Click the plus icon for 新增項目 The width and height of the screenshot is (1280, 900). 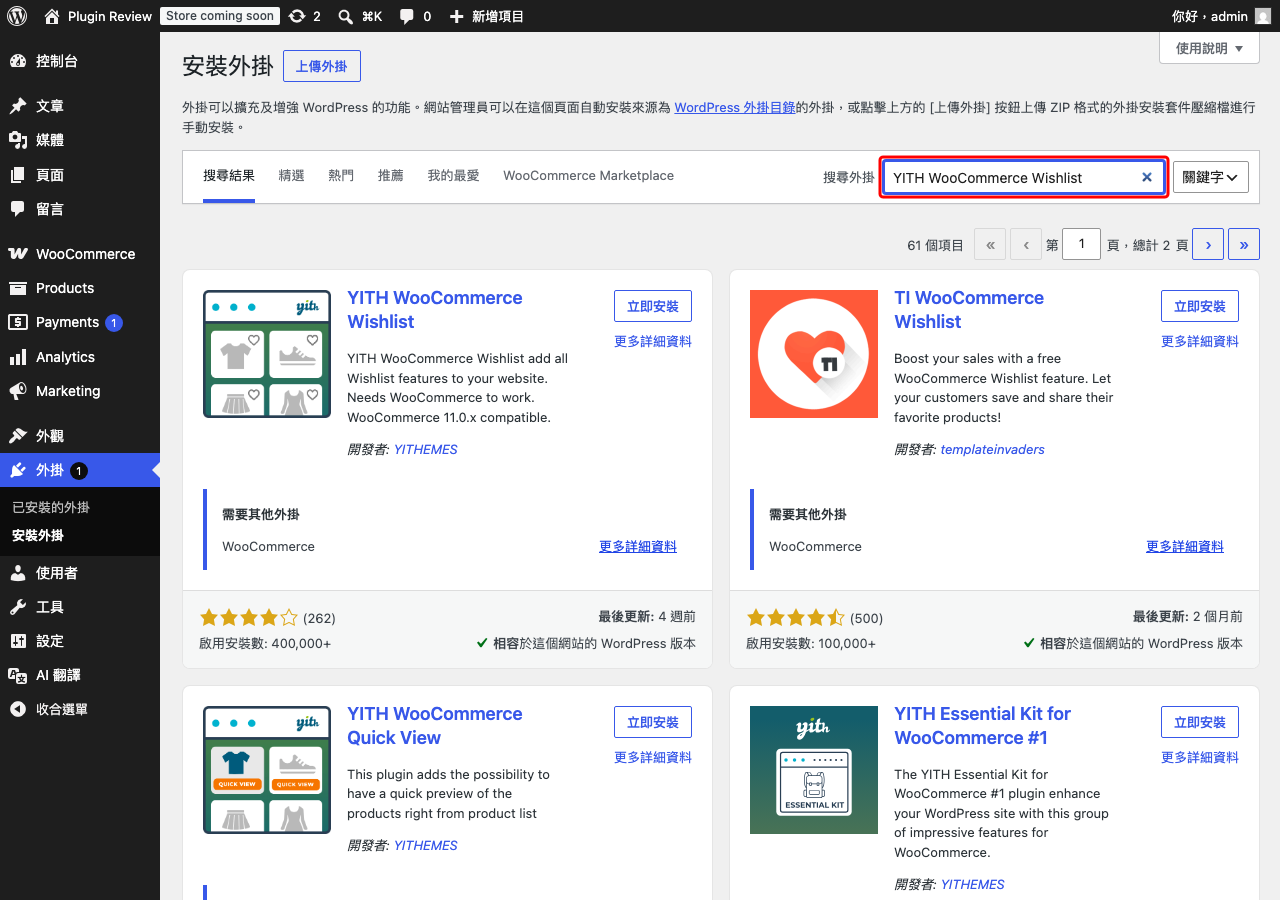click(456, 16)
